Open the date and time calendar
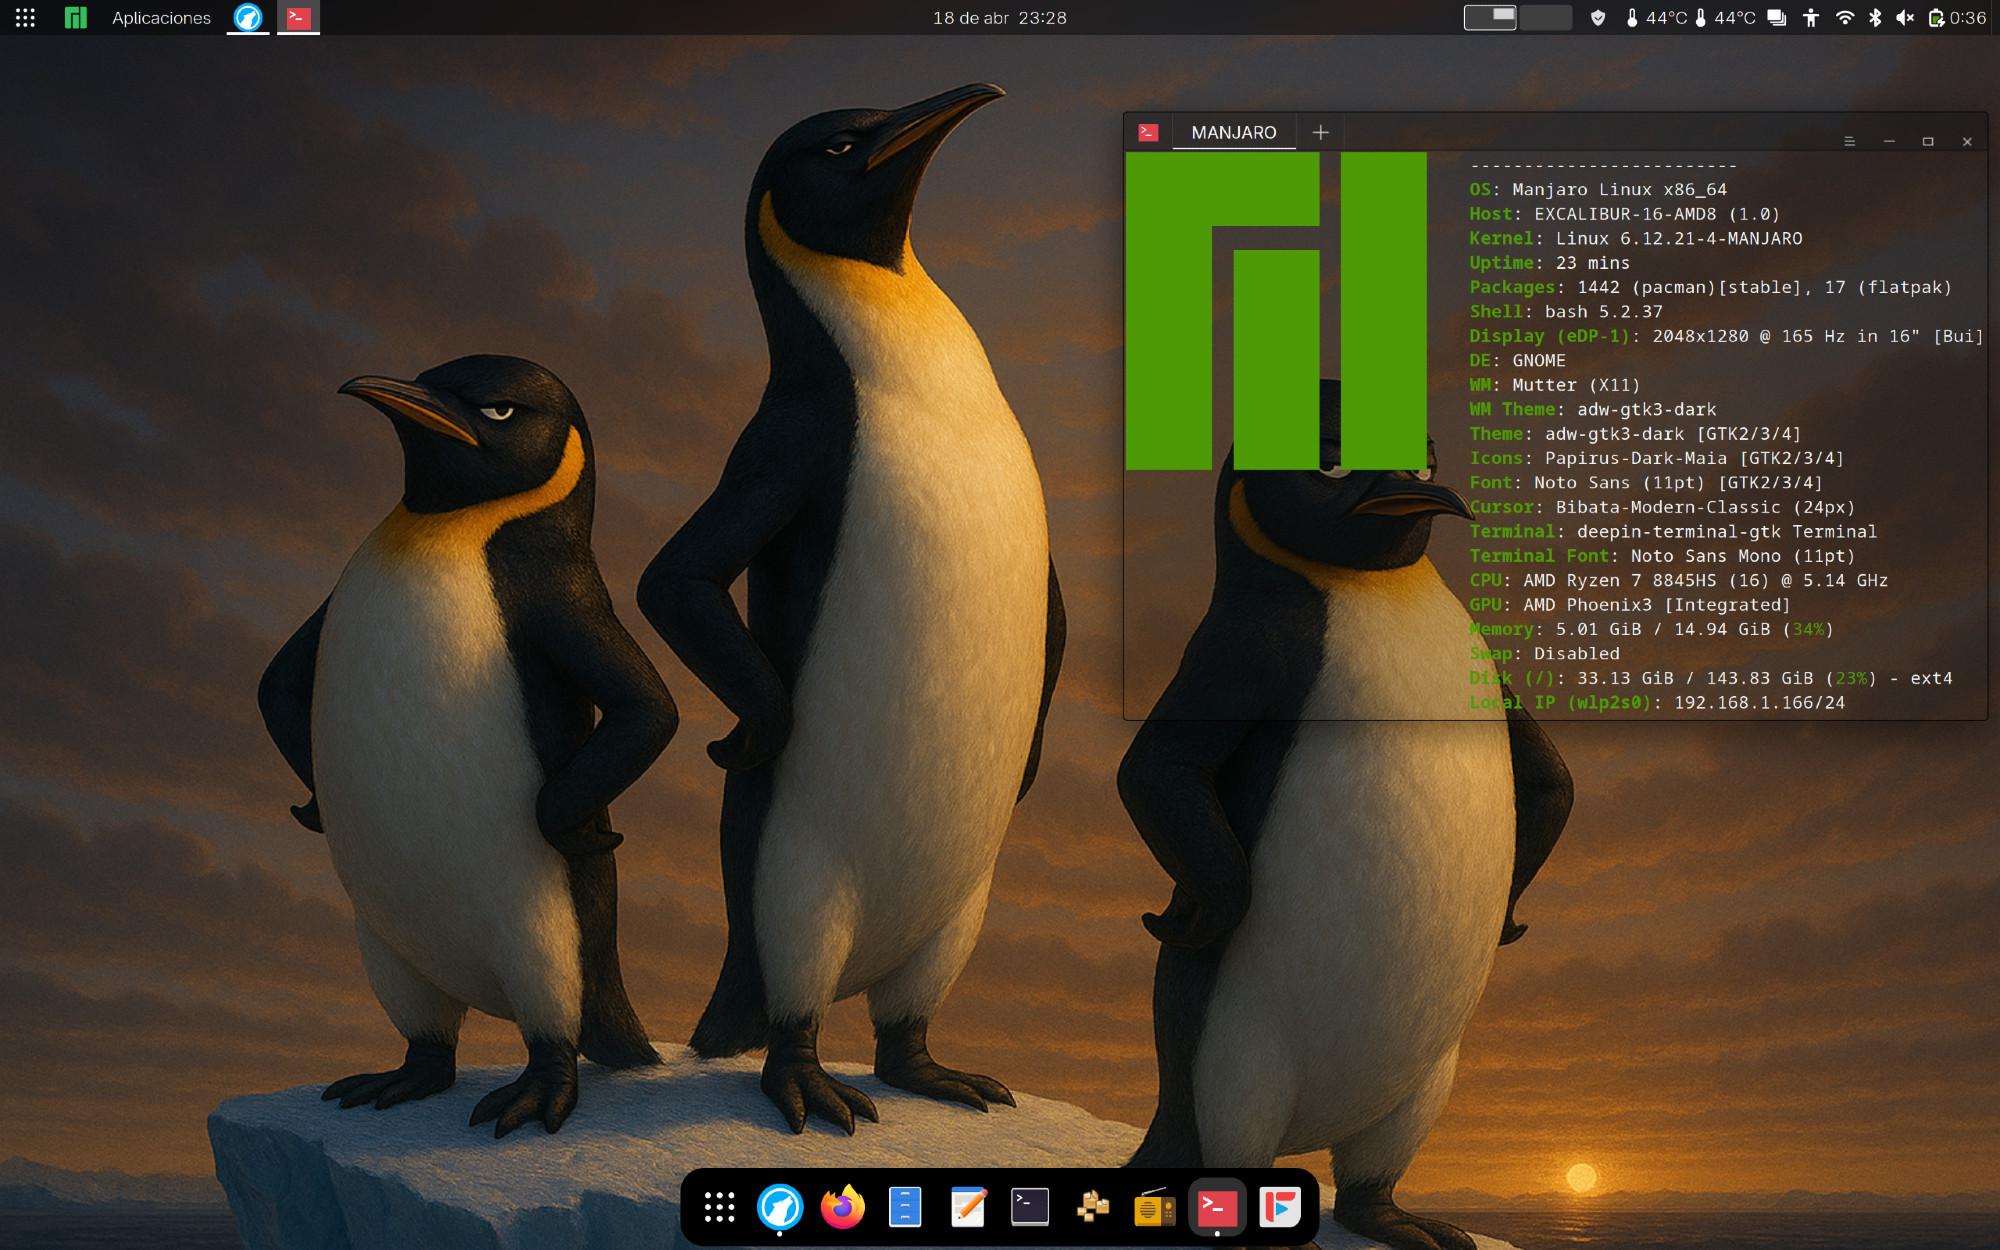Screen dimensions: 2000x1250 pyautogui.click(x=999, y=17)
